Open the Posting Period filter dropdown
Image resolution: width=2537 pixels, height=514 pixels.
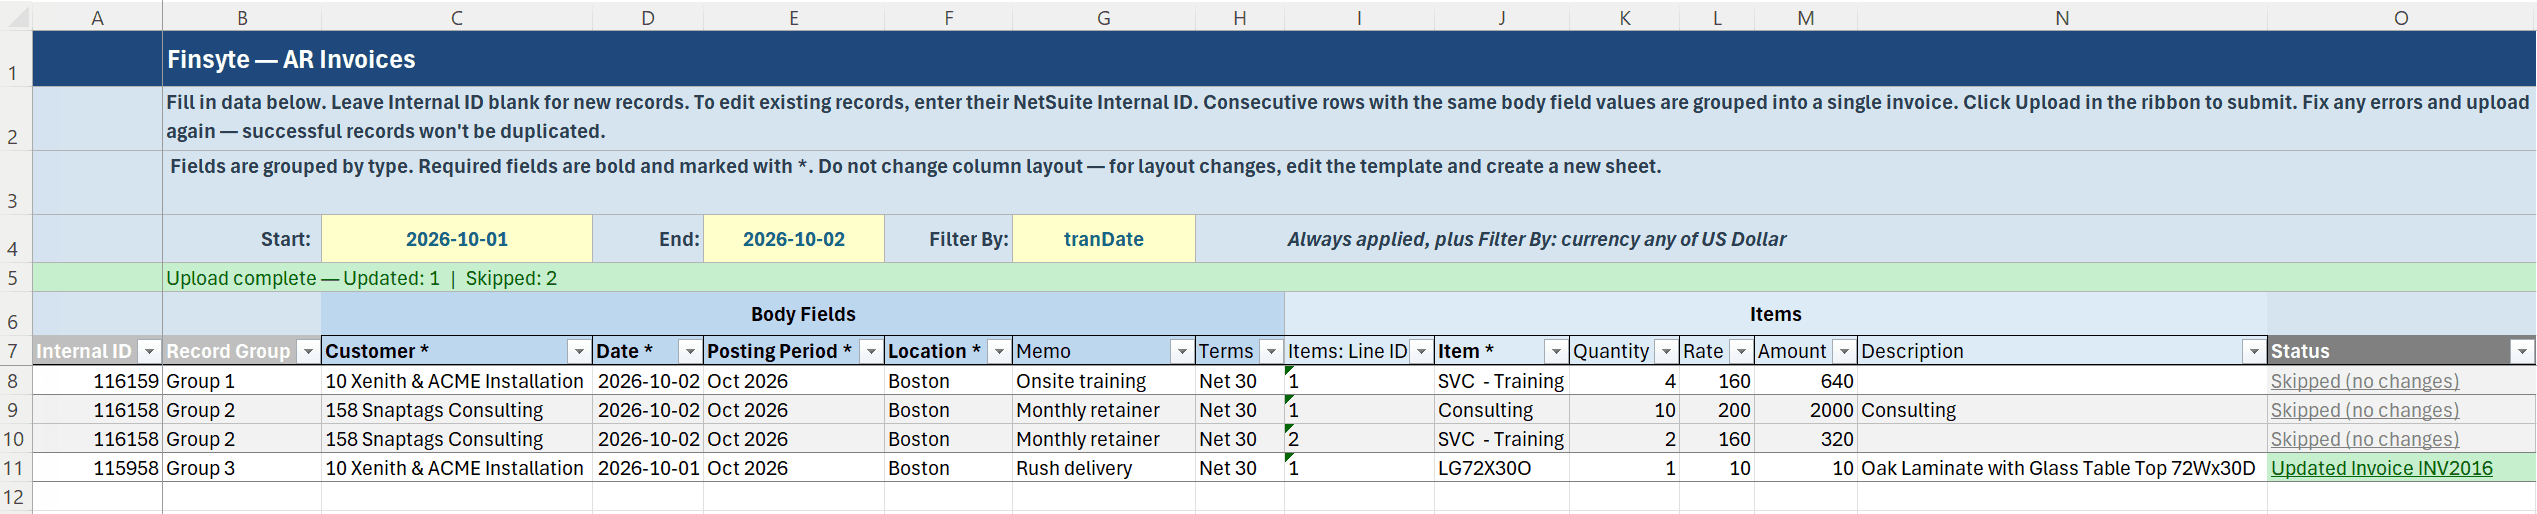coord(871,351)
